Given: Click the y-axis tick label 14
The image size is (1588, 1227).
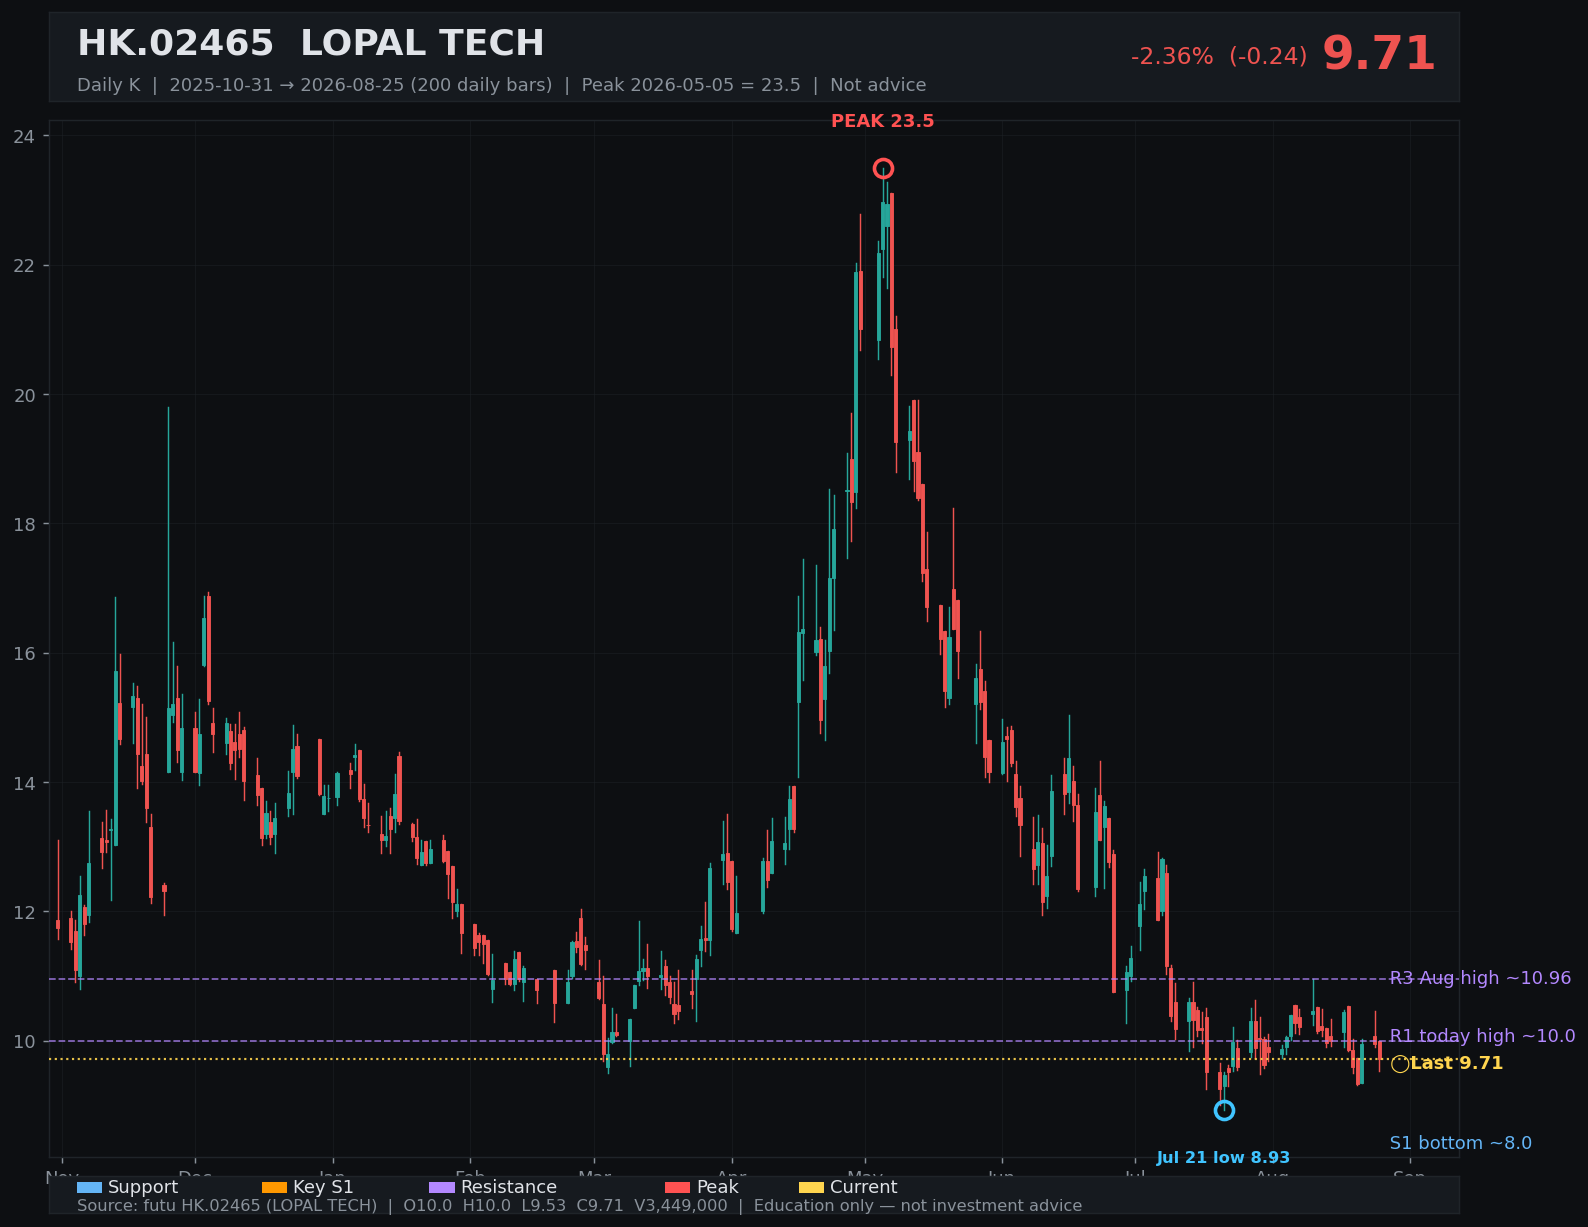Looking at the screenshot, I should 24,783.
